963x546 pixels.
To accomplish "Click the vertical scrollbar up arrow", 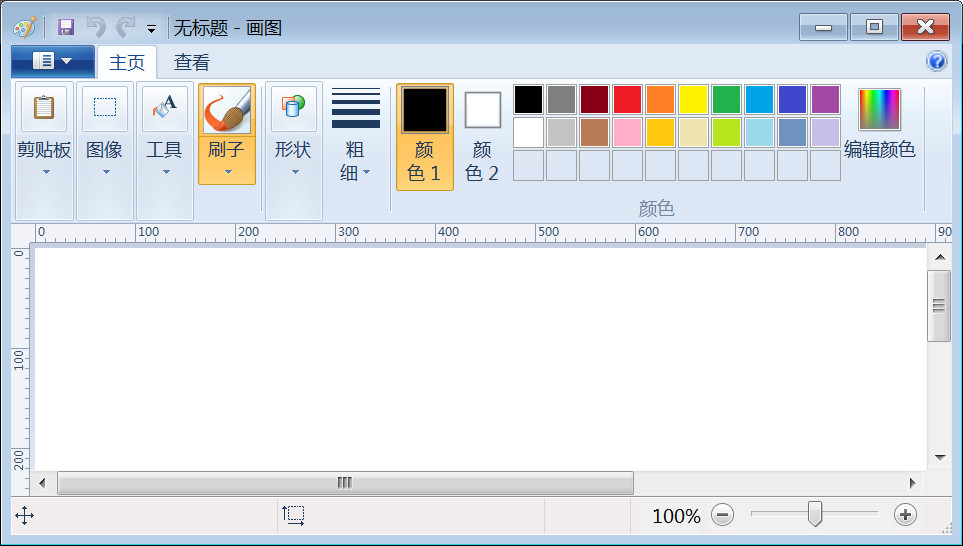I will tap(940, 257).
